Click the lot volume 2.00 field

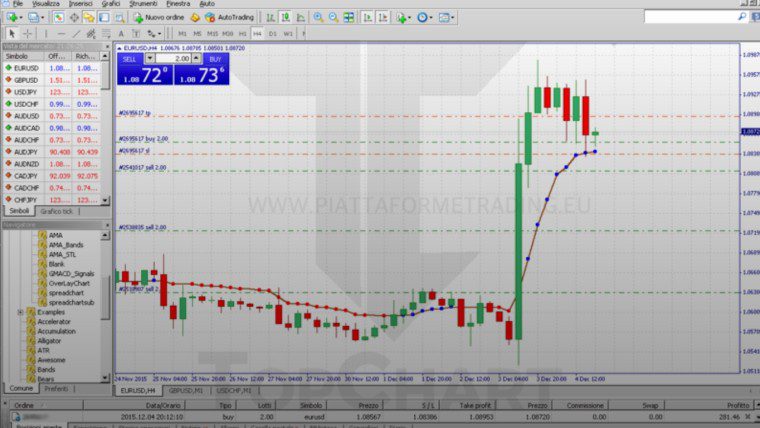pyautogui.click(x=173, y=59)
